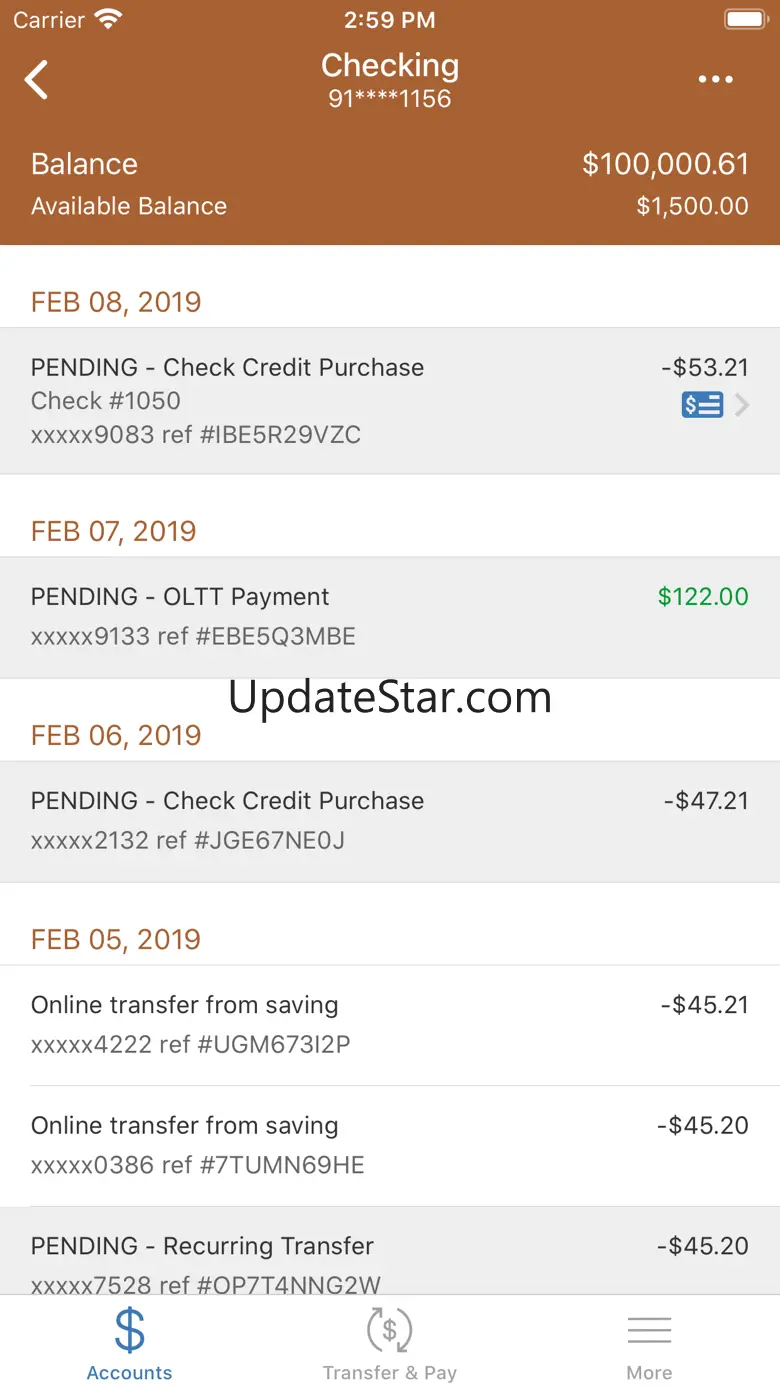Tap the back arrow icon
The height and width of the screenshot is (1387, 780).
(x=37, y=80)
